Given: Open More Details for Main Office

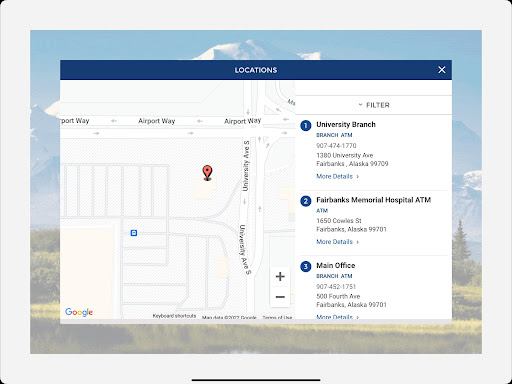Looking at the screenshot, I should (337, 316).
